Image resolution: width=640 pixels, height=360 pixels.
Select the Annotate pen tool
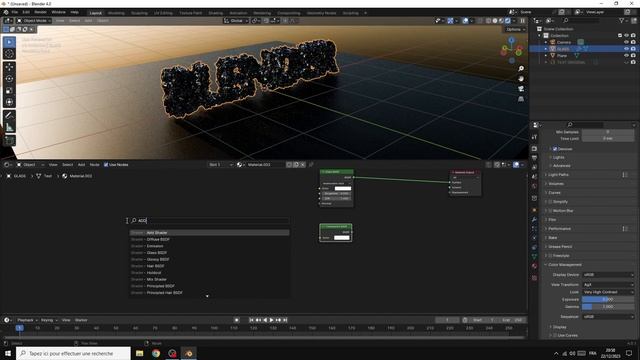9,116
